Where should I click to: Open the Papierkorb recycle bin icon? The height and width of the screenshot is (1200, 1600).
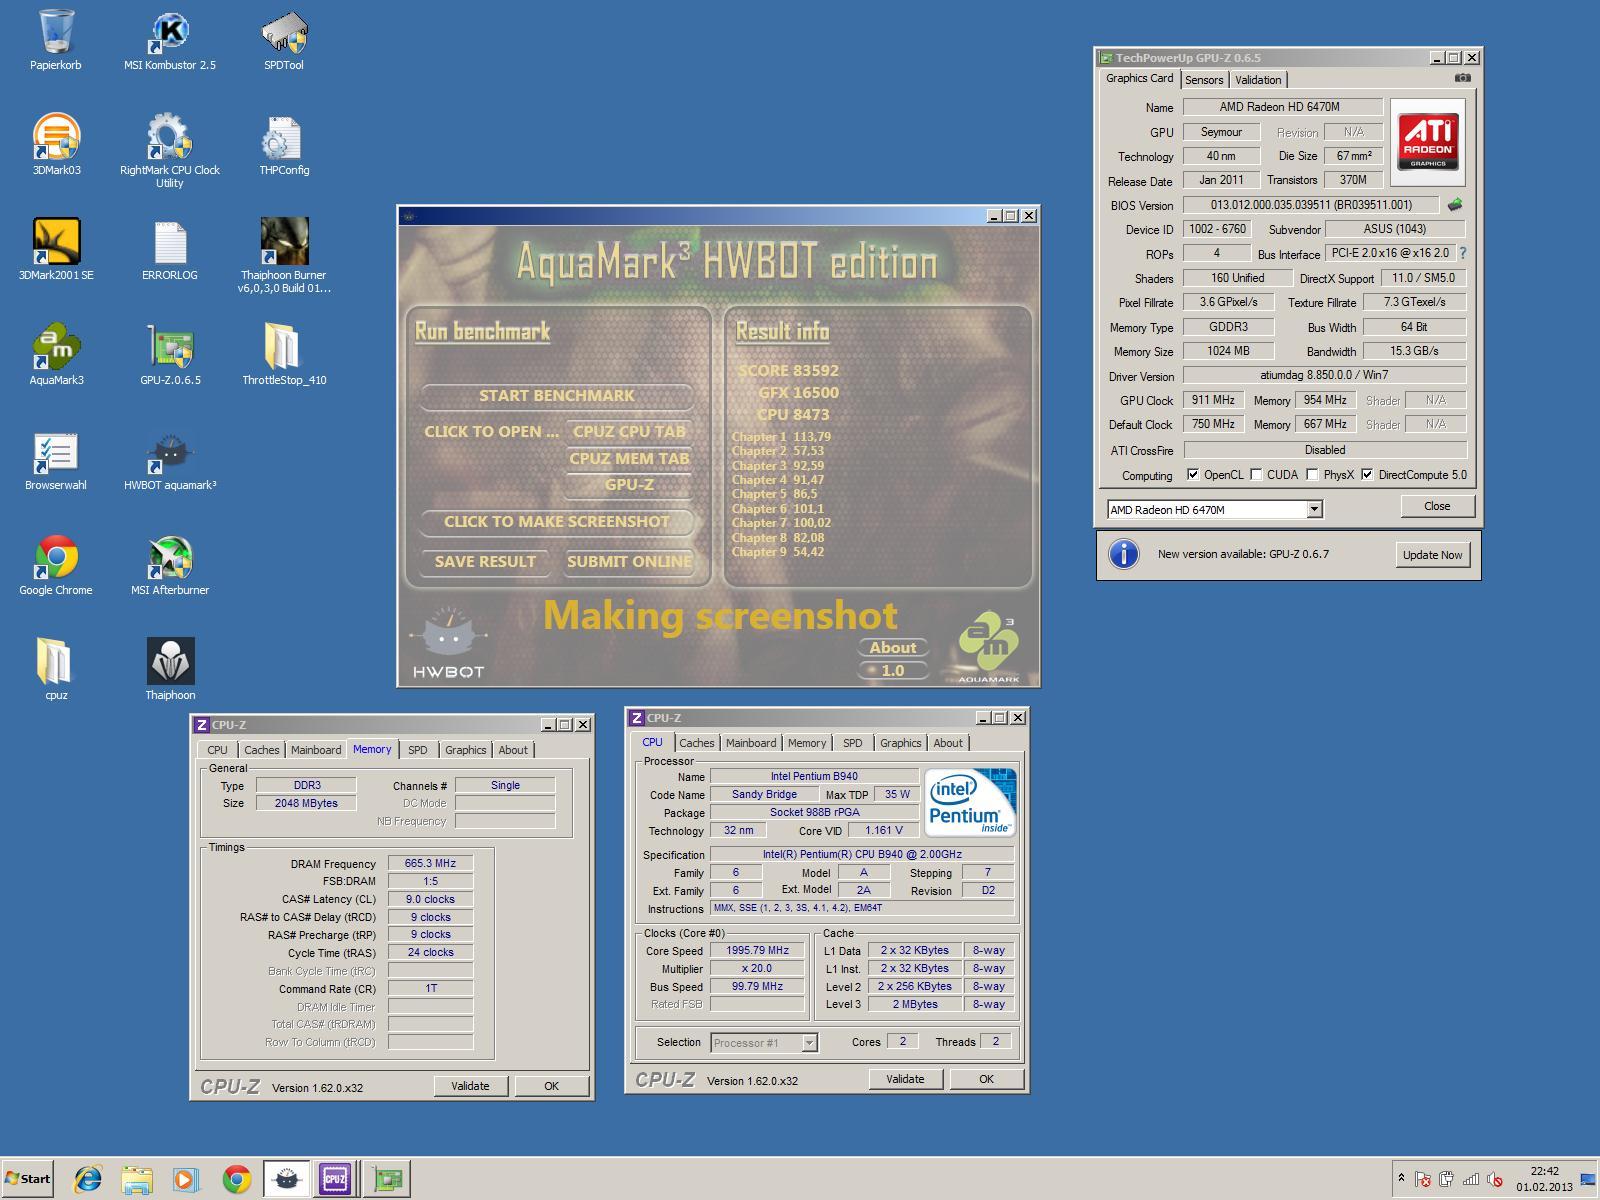[56, 40]
